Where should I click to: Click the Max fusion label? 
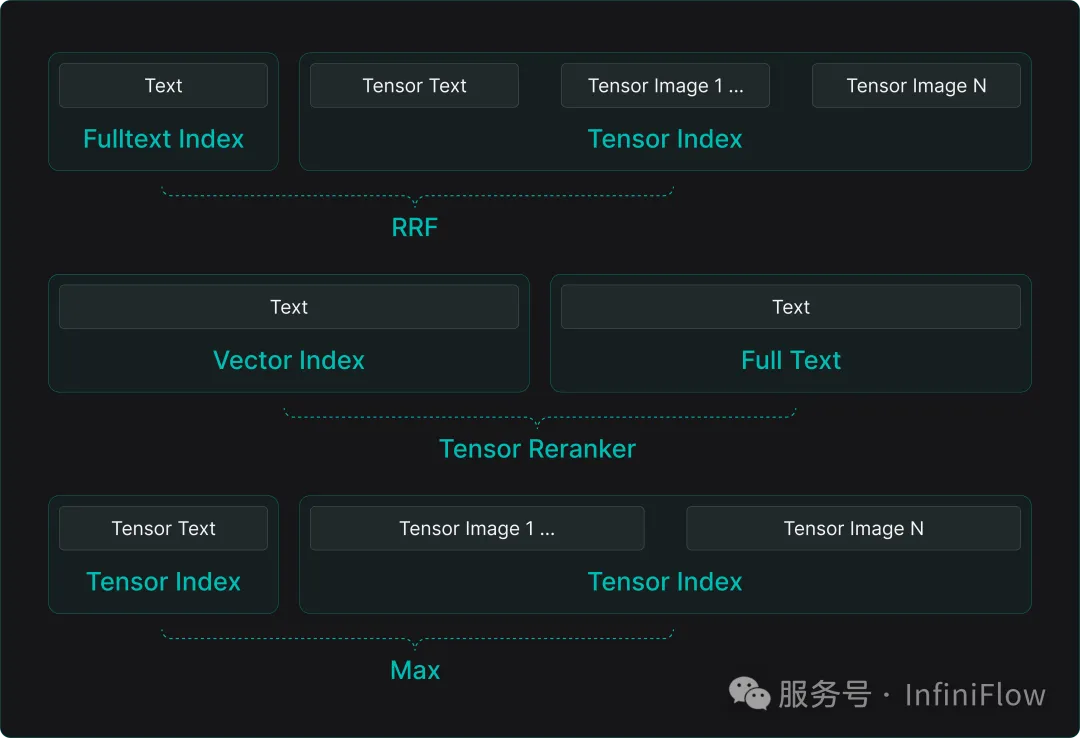coord(415,670)
